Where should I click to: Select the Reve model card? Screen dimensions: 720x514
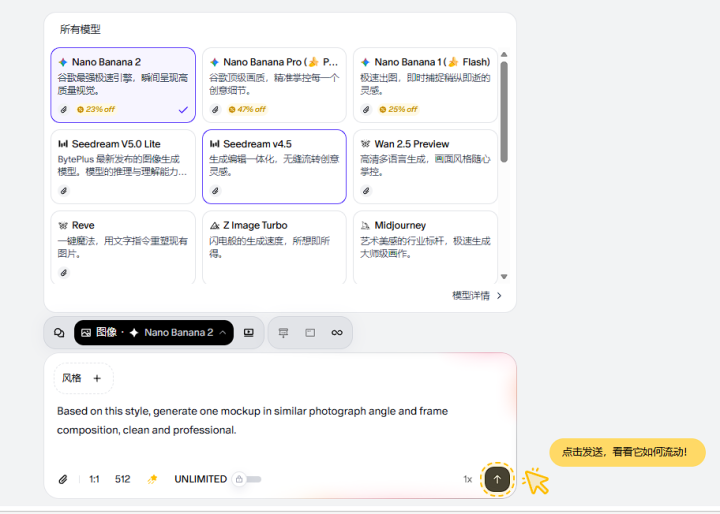(123, 247)
